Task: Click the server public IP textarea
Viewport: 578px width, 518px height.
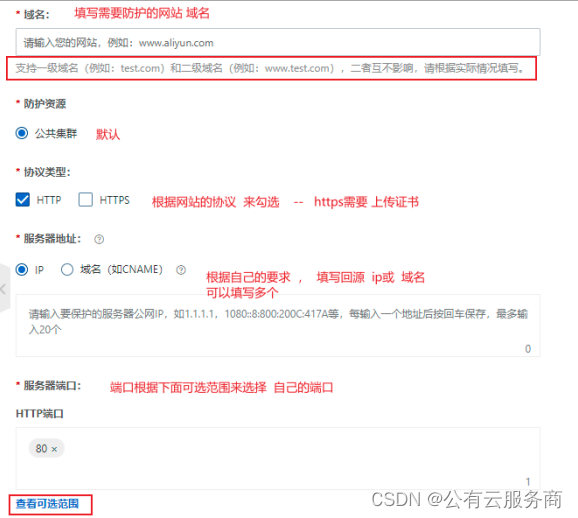Action: [278, 326]
